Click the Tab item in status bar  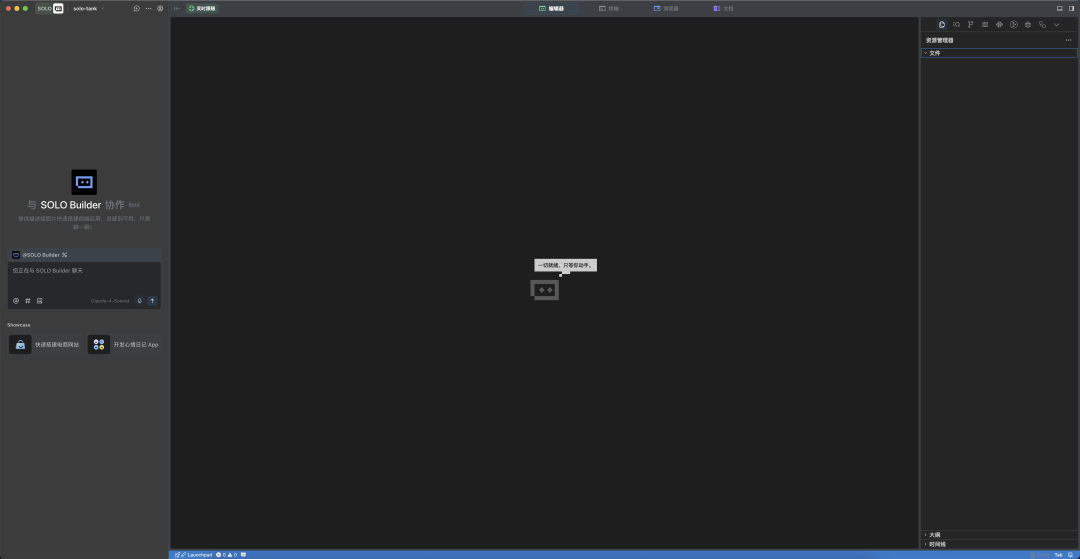(1058, 555)
